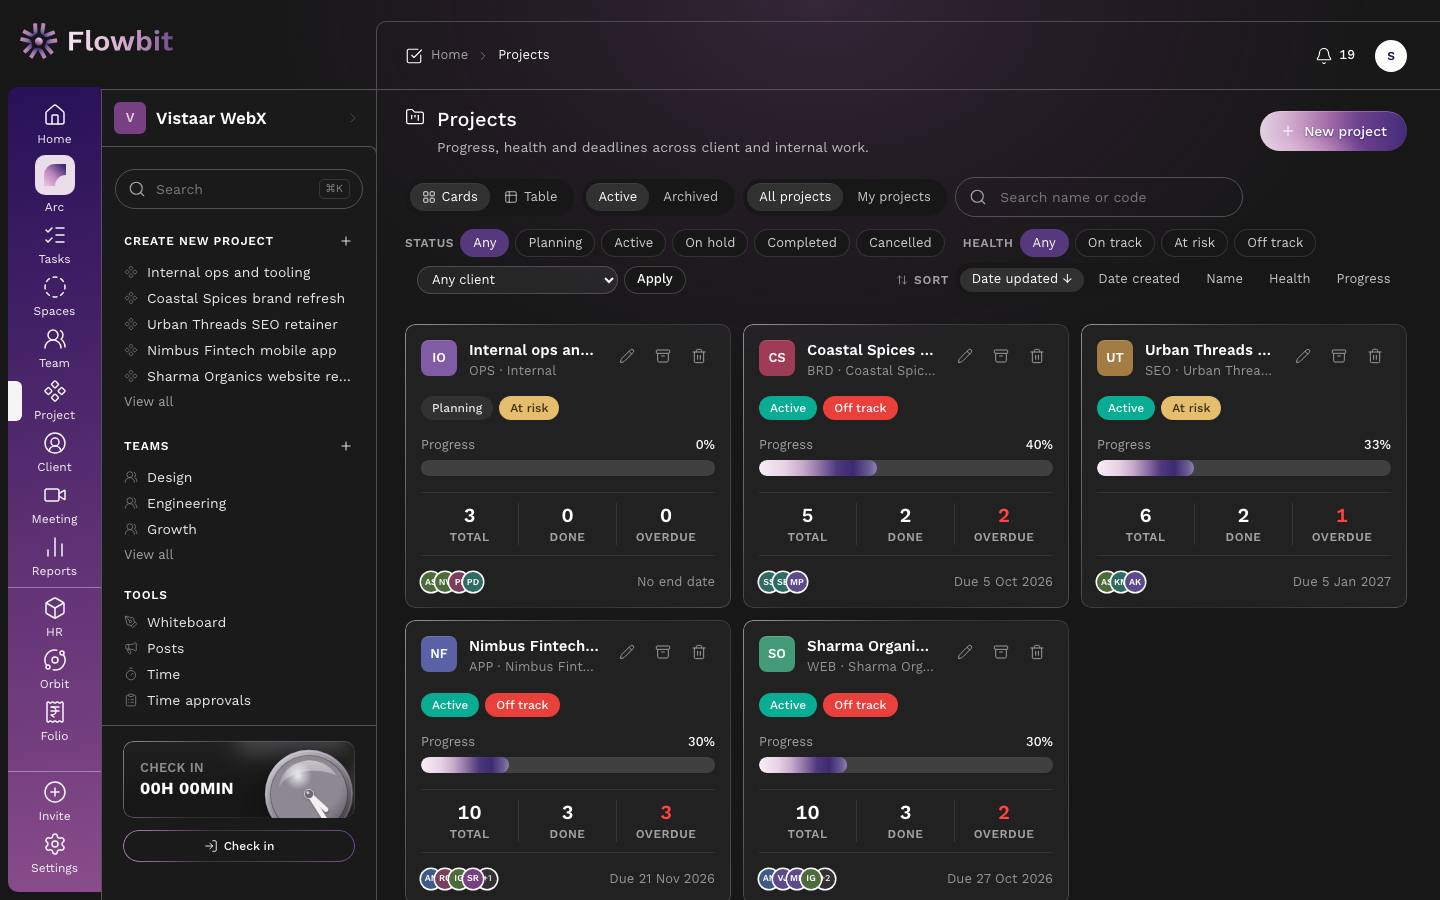Delete the Urban Threads project card

pyautogui.click(x=1375, y=356)
